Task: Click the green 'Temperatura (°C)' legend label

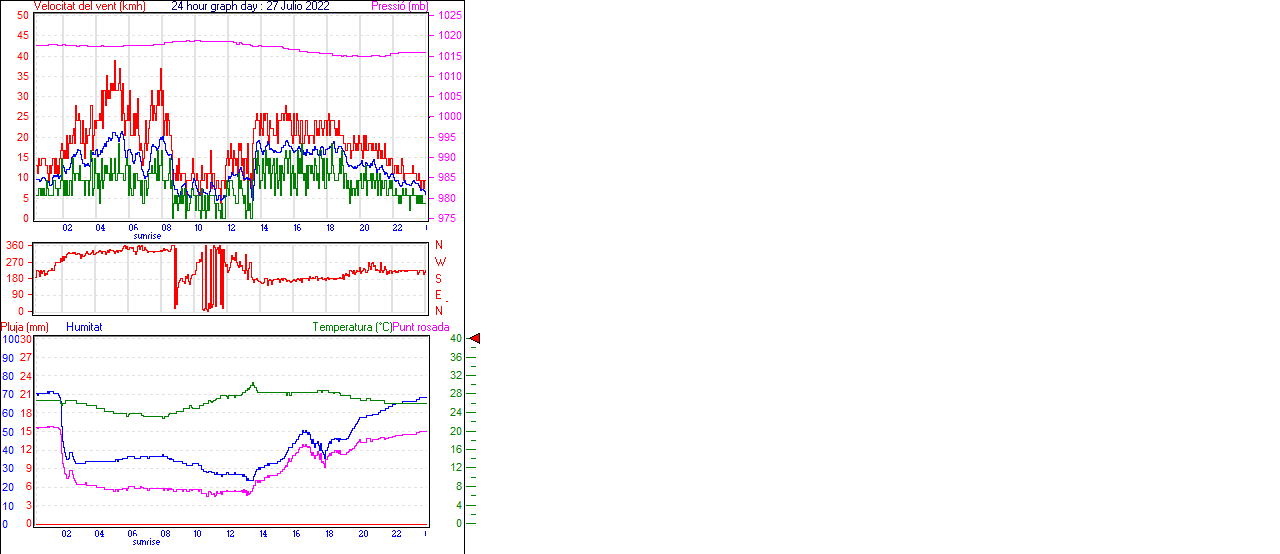Action: point(352,327)
